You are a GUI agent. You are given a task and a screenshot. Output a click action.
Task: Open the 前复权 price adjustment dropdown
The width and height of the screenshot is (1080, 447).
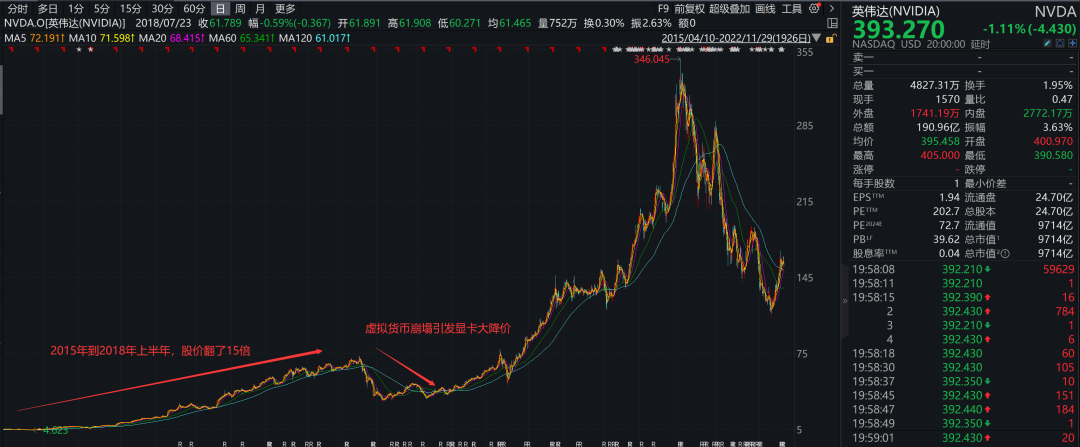click(688, 8)
